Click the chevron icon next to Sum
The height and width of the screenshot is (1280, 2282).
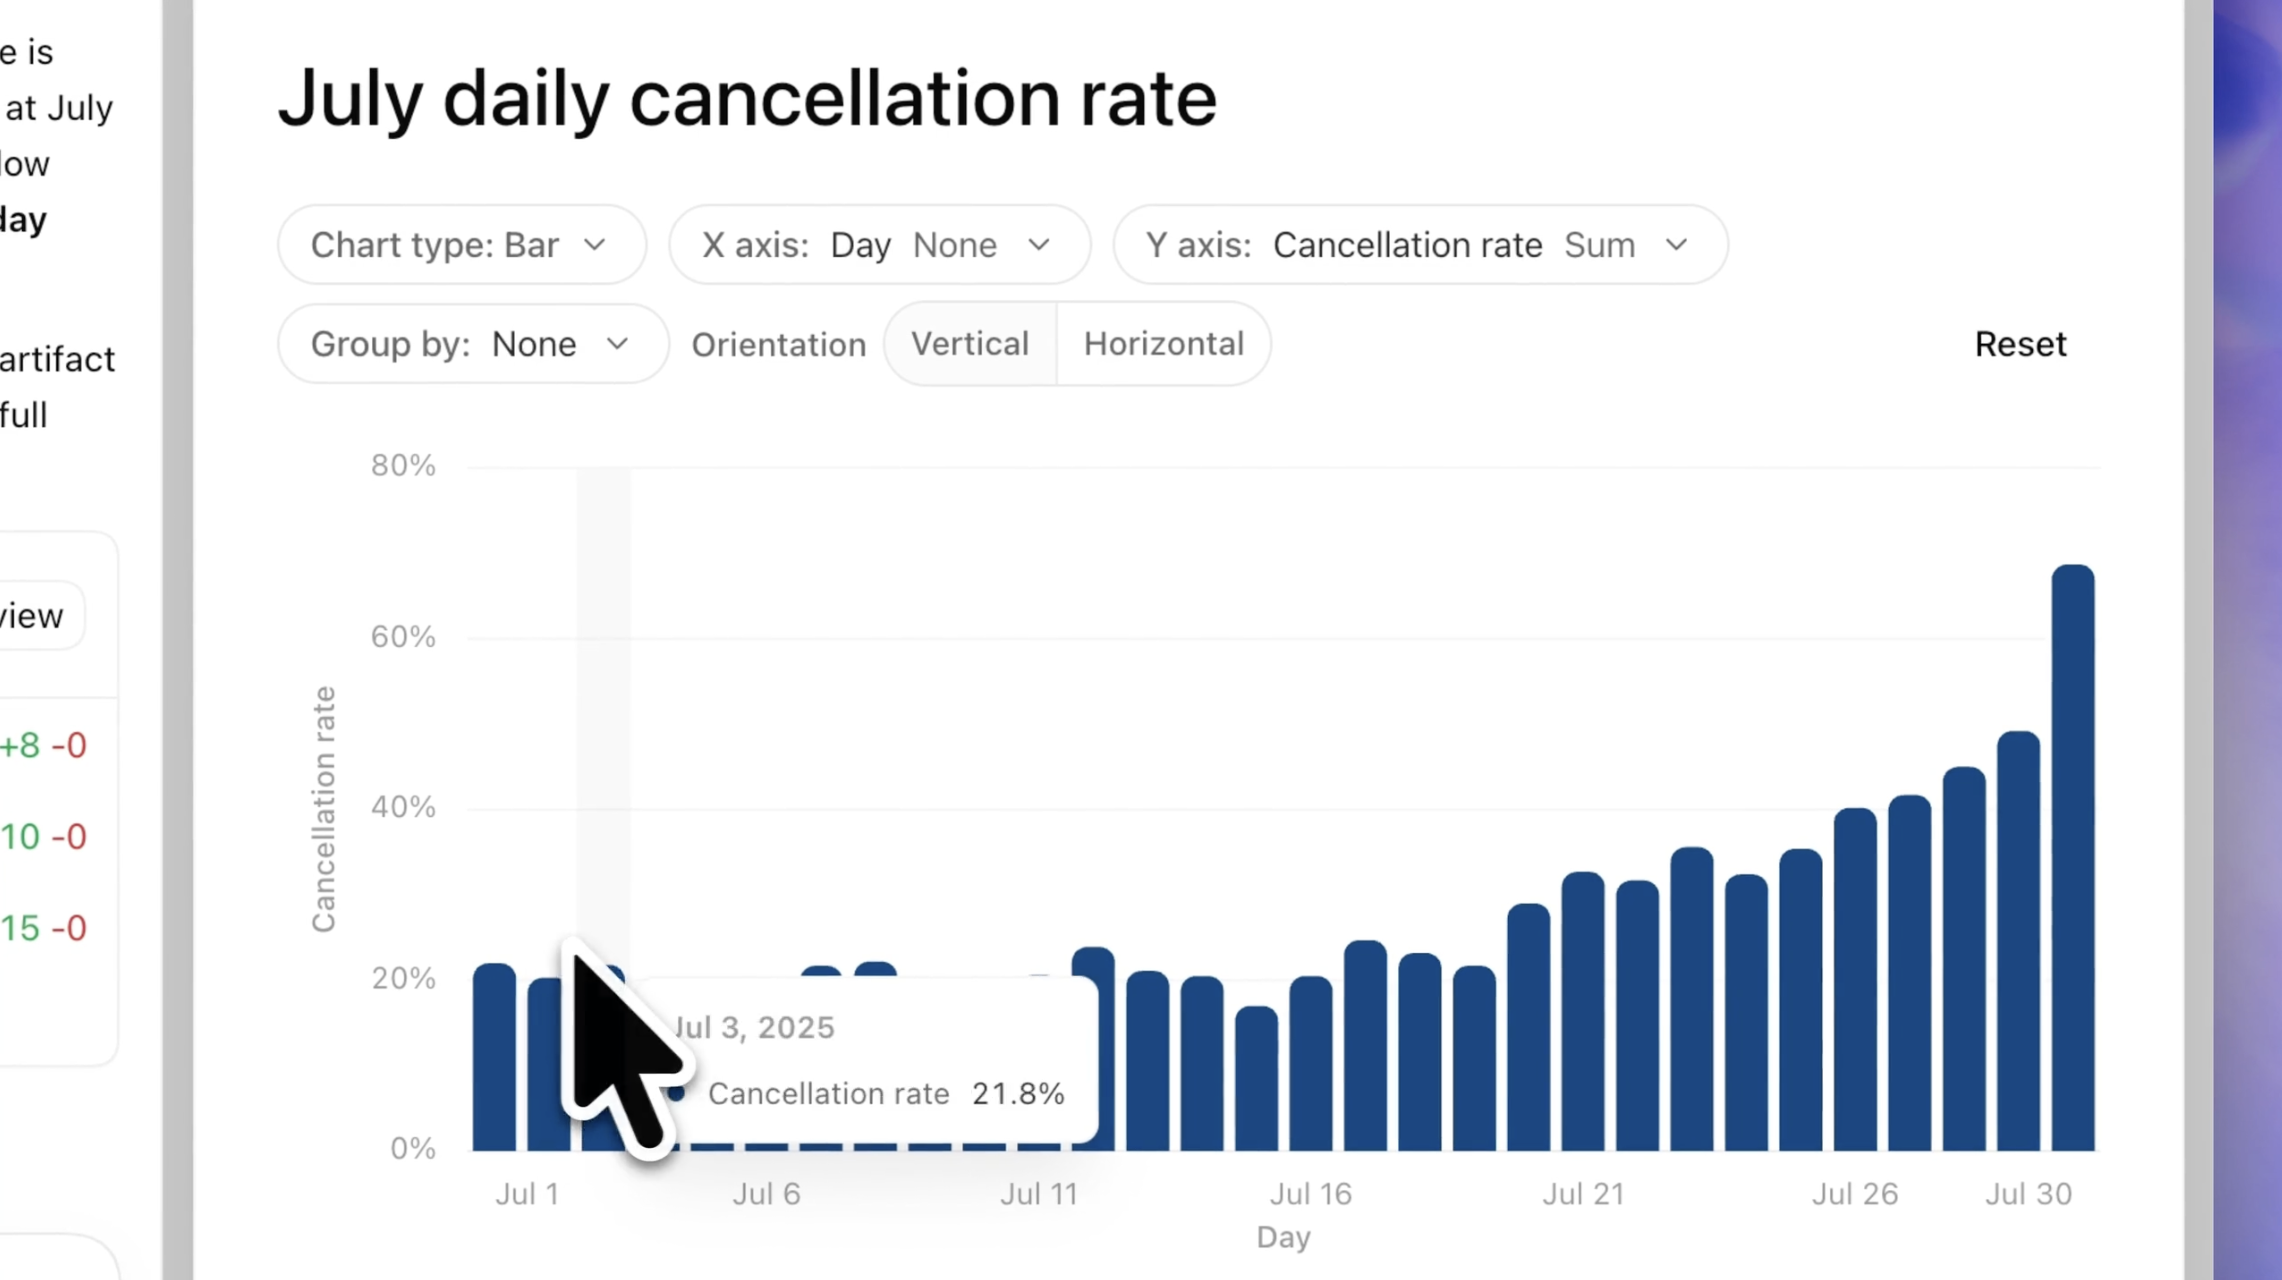click(x=1677, y=245)
